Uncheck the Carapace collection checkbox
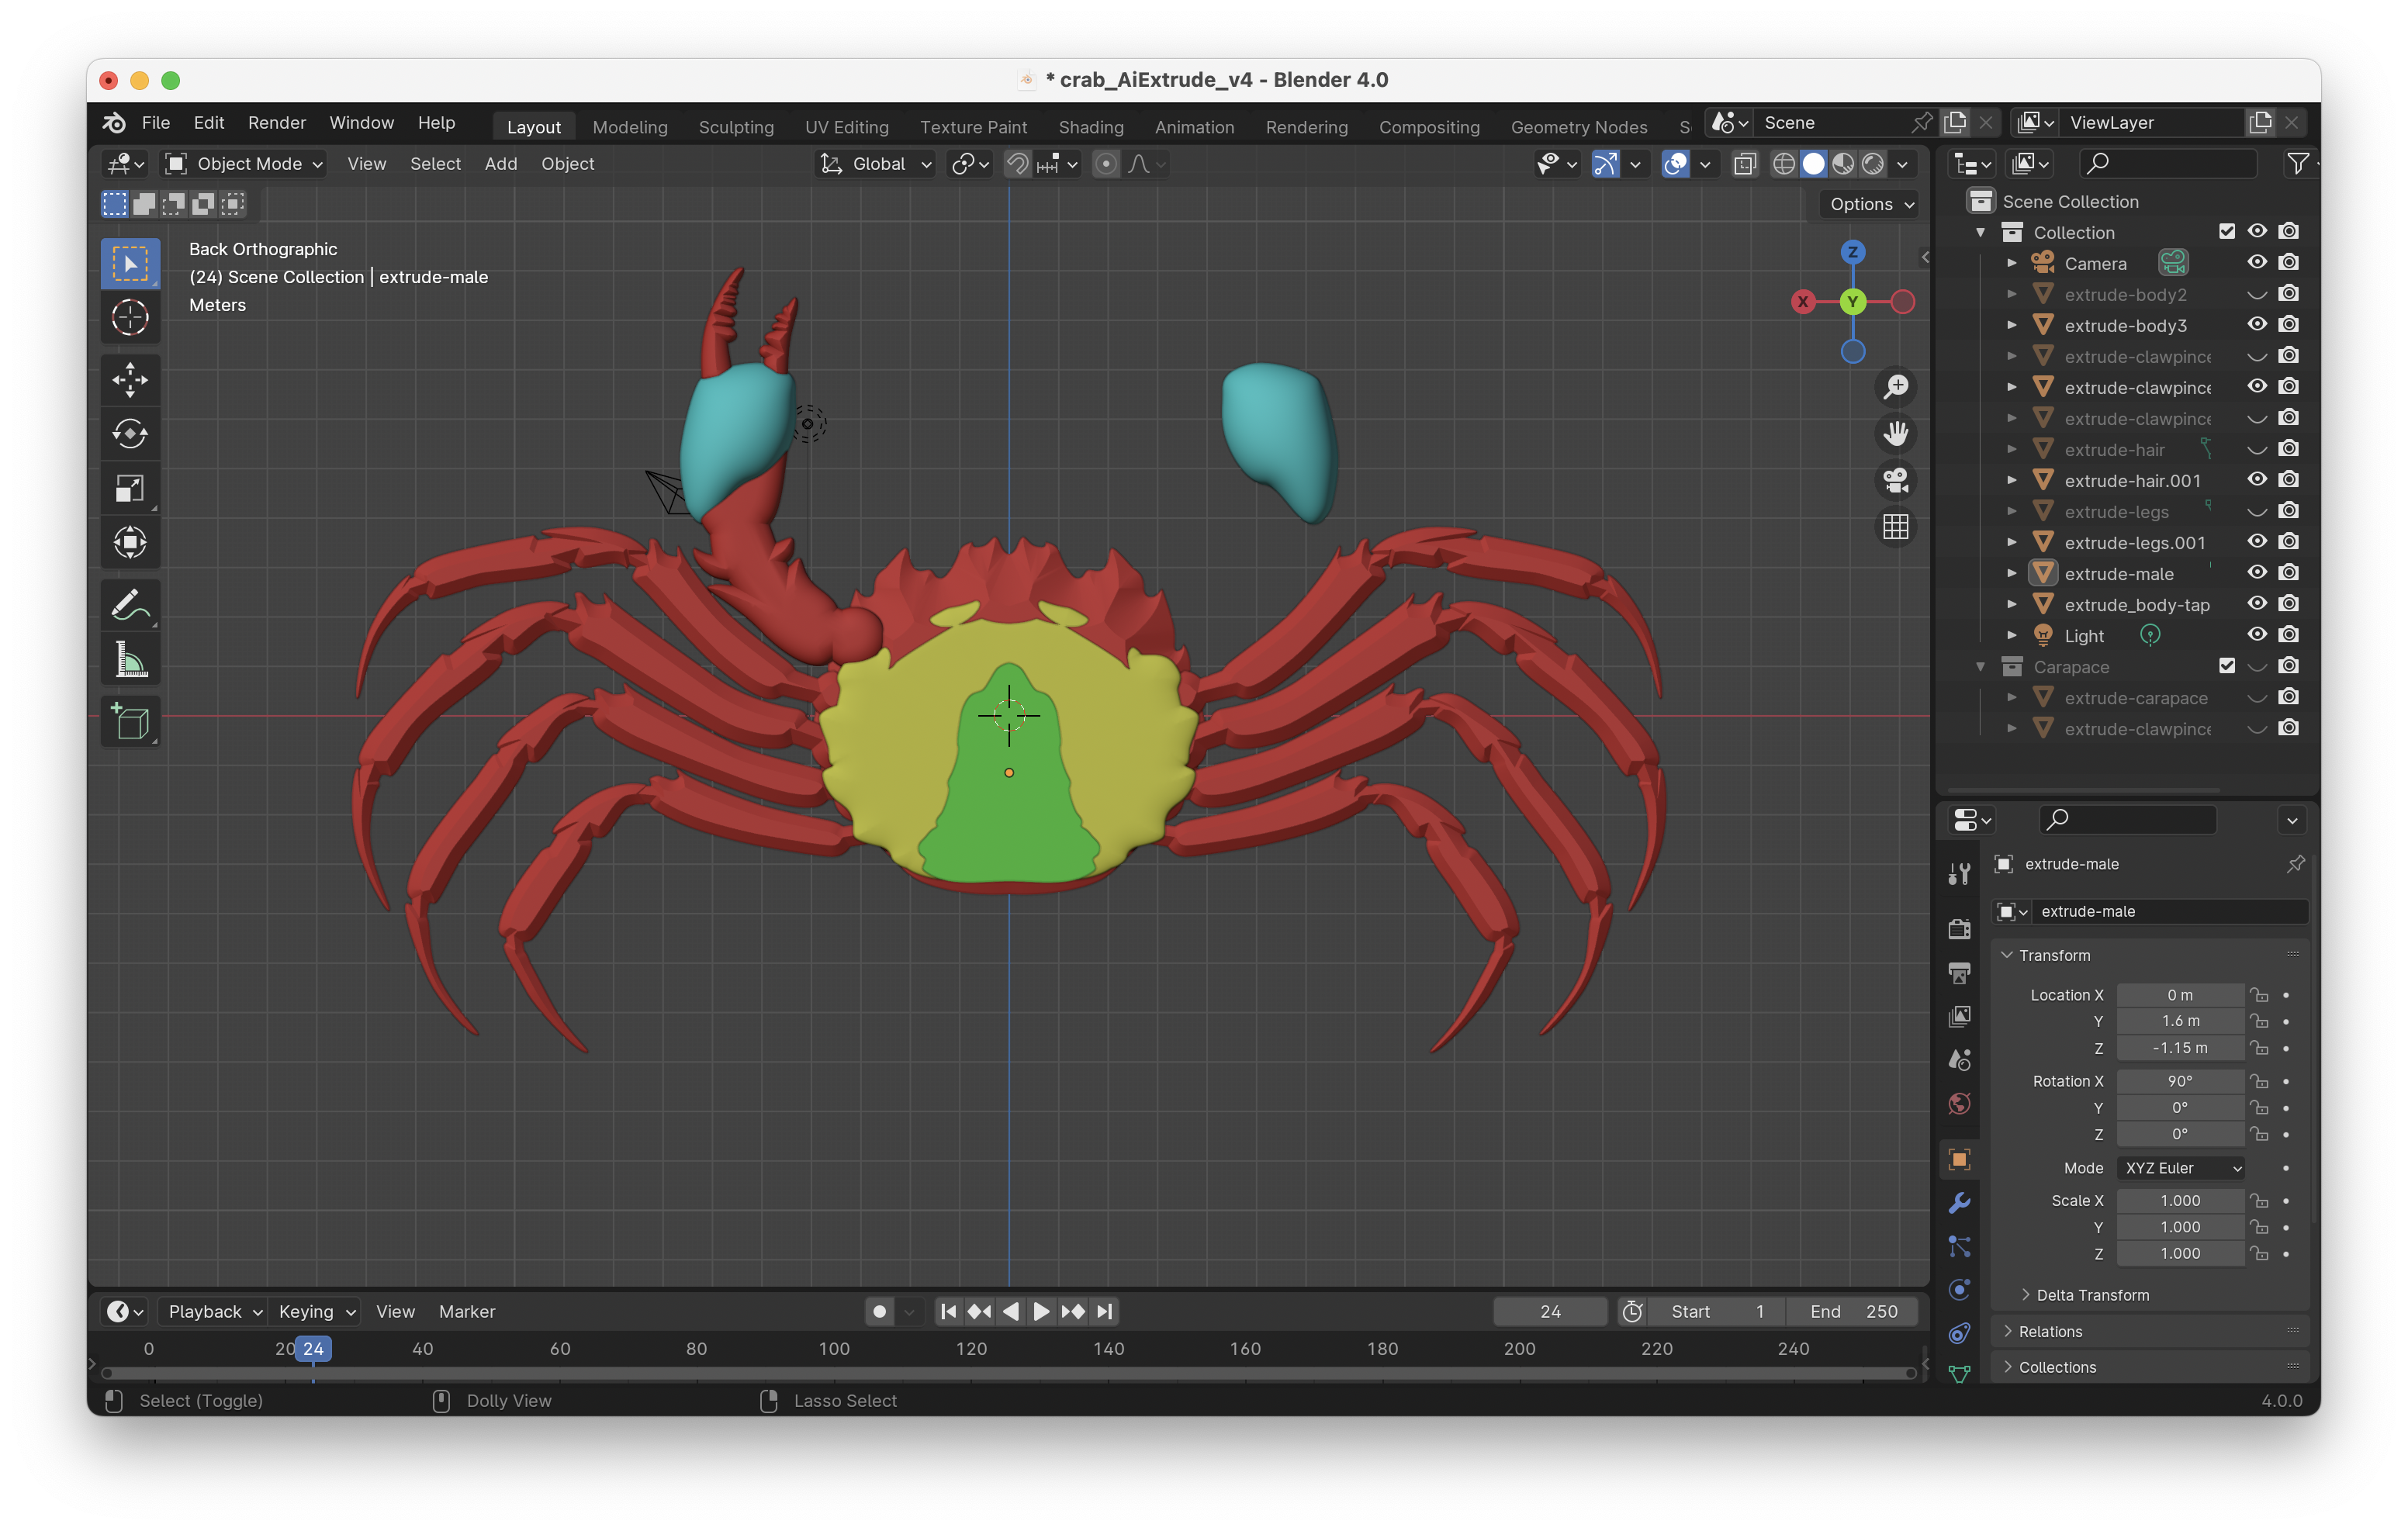This screenshot has height=1531, width=2408. 2226,666
